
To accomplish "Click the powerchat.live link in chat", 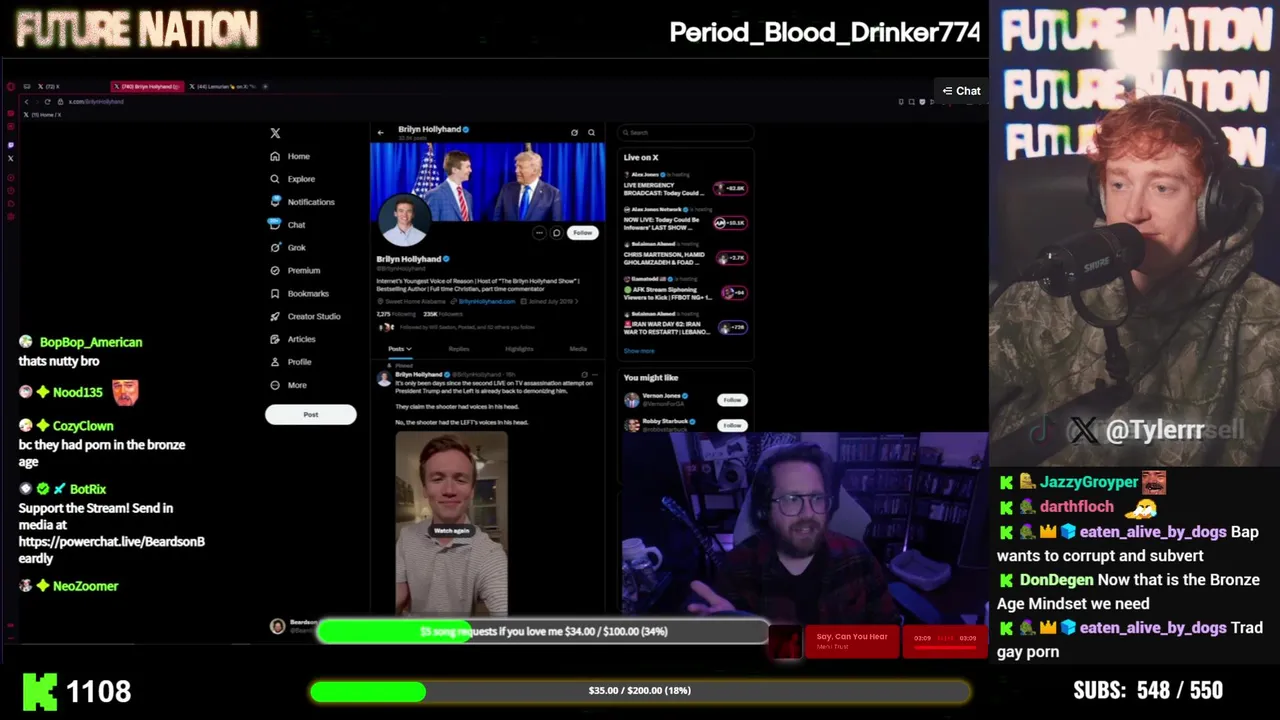I will pos(111,550).
